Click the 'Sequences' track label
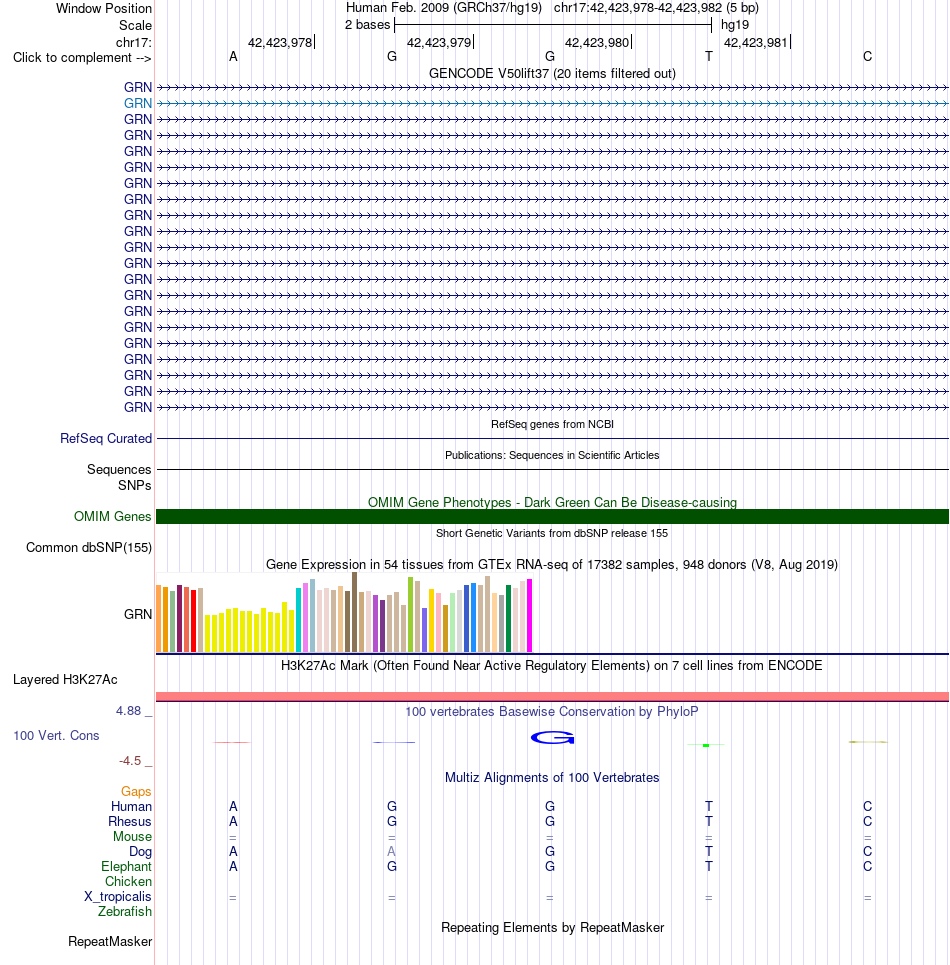This screenshot has width=950, height=965. click(x=119, y=470)
